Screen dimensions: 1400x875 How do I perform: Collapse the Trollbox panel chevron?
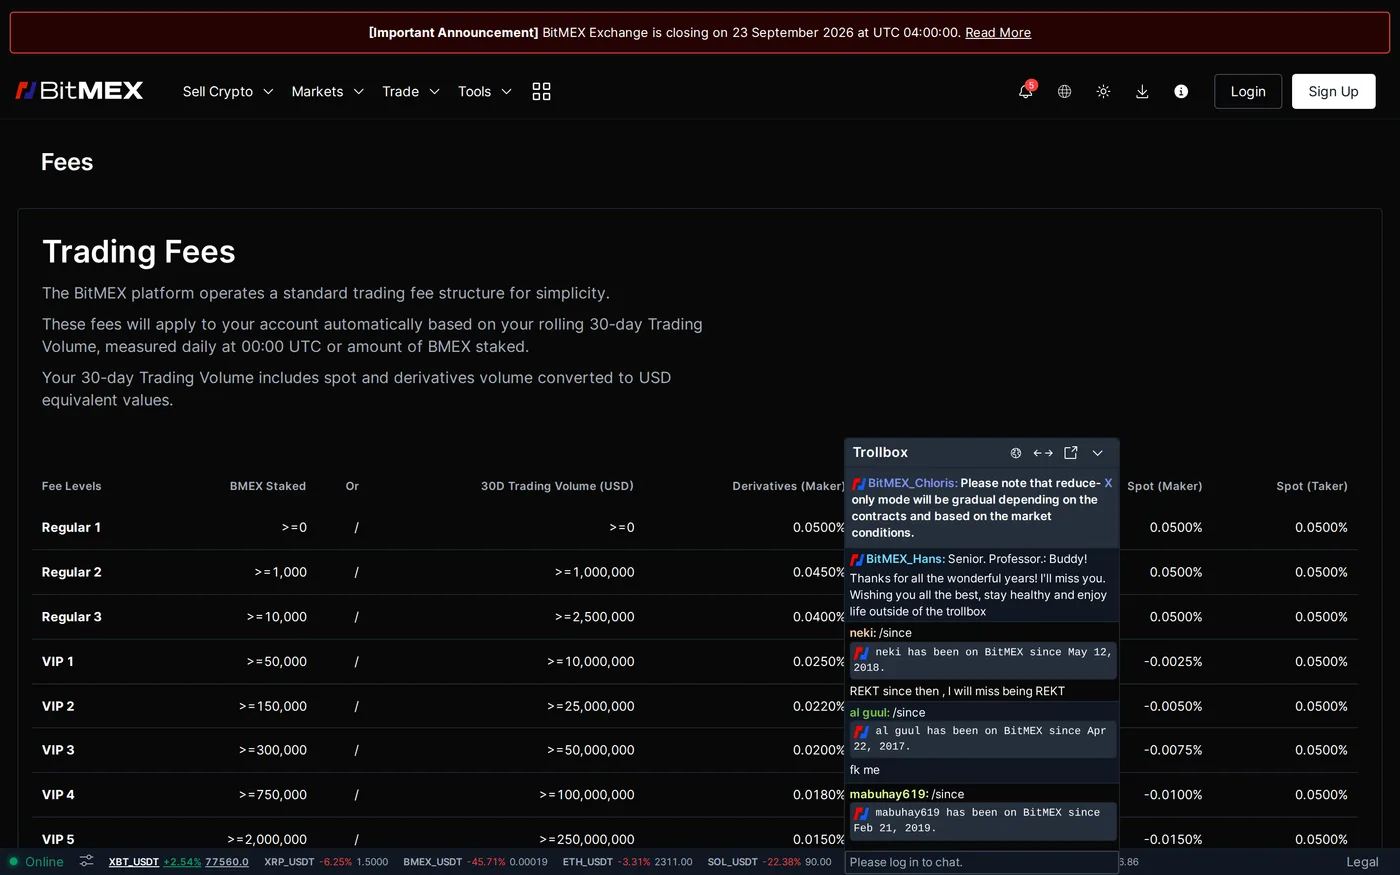pos(1098,453)
